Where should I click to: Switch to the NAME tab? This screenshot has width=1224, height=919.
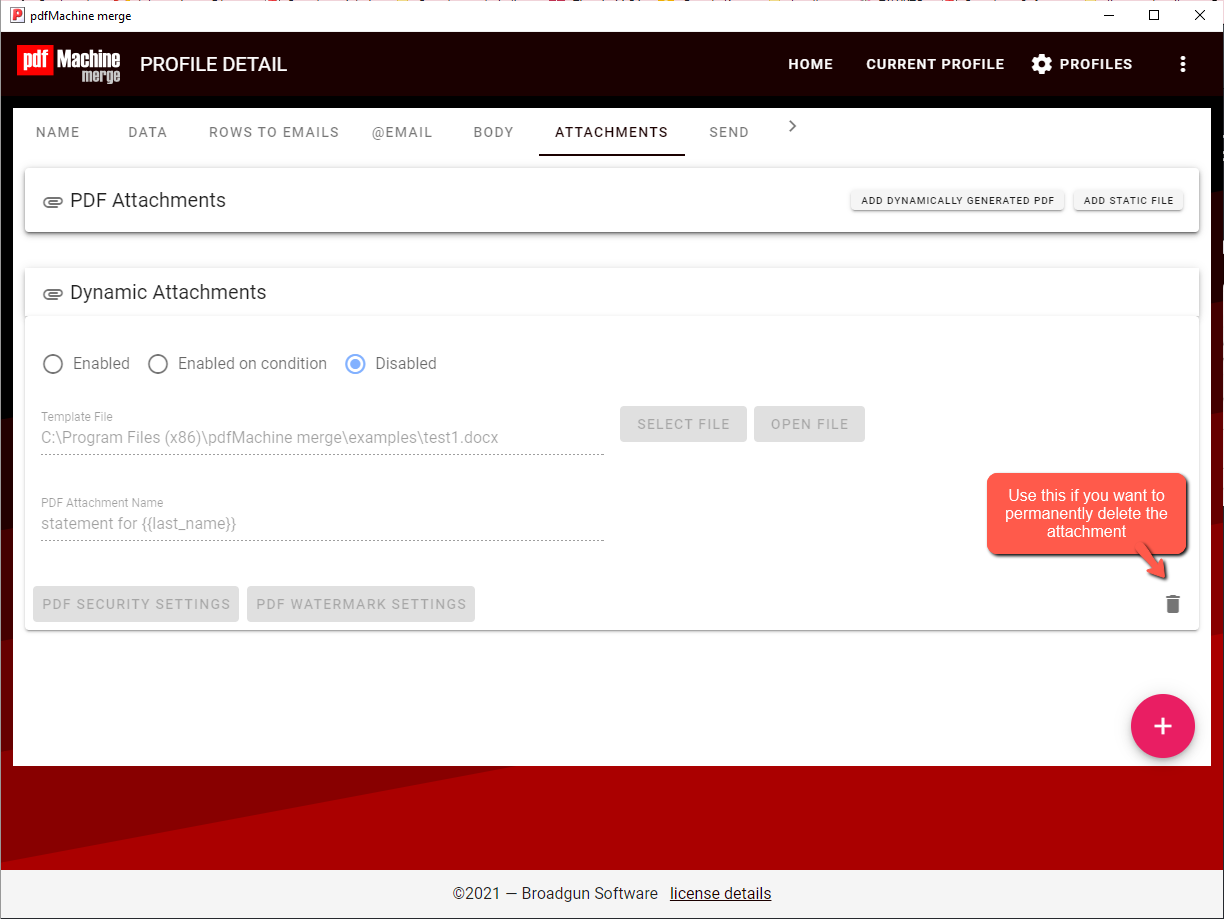click(x=58, y=132)
